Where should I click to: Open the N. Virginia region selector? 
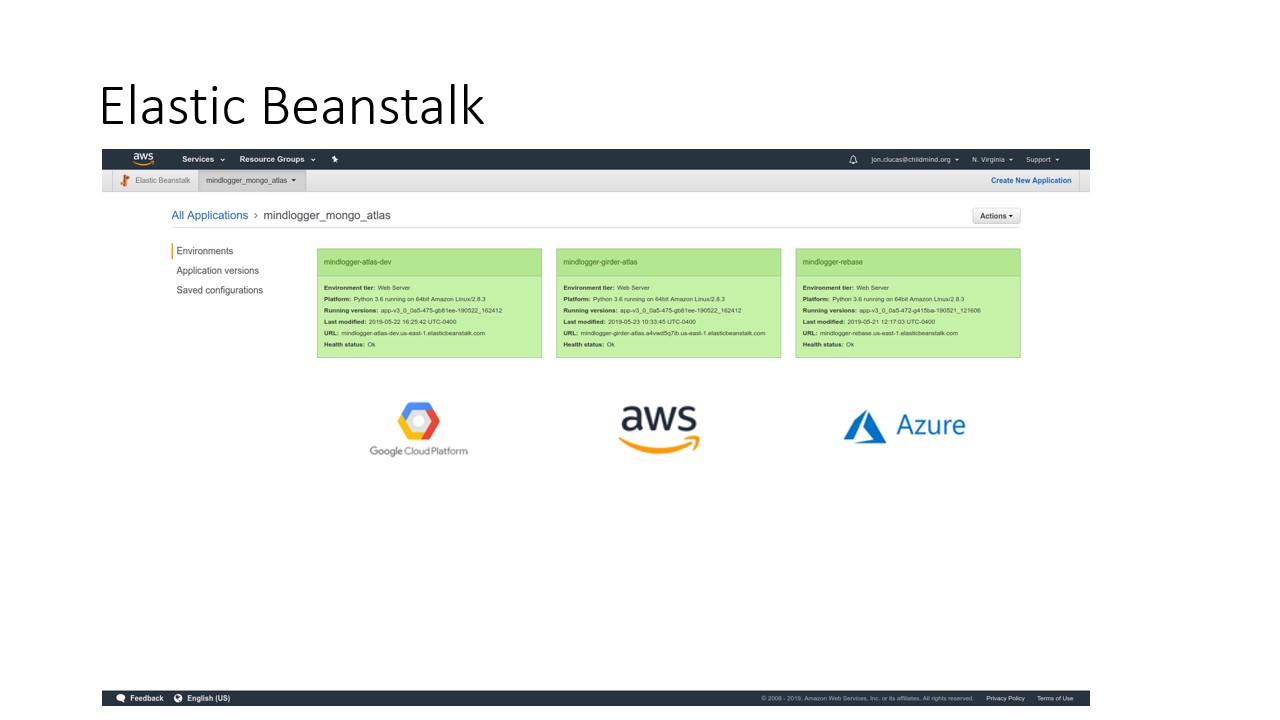point(992,159)
